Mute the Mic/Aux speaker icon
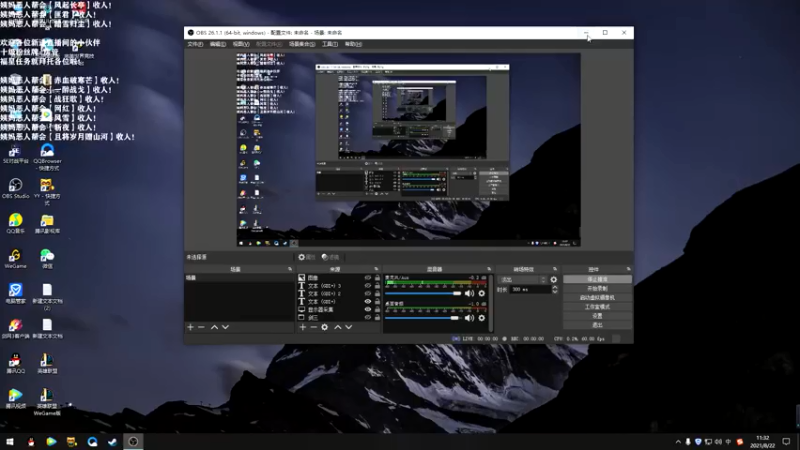This screenshot has width=800, height=450. [469, 293]
